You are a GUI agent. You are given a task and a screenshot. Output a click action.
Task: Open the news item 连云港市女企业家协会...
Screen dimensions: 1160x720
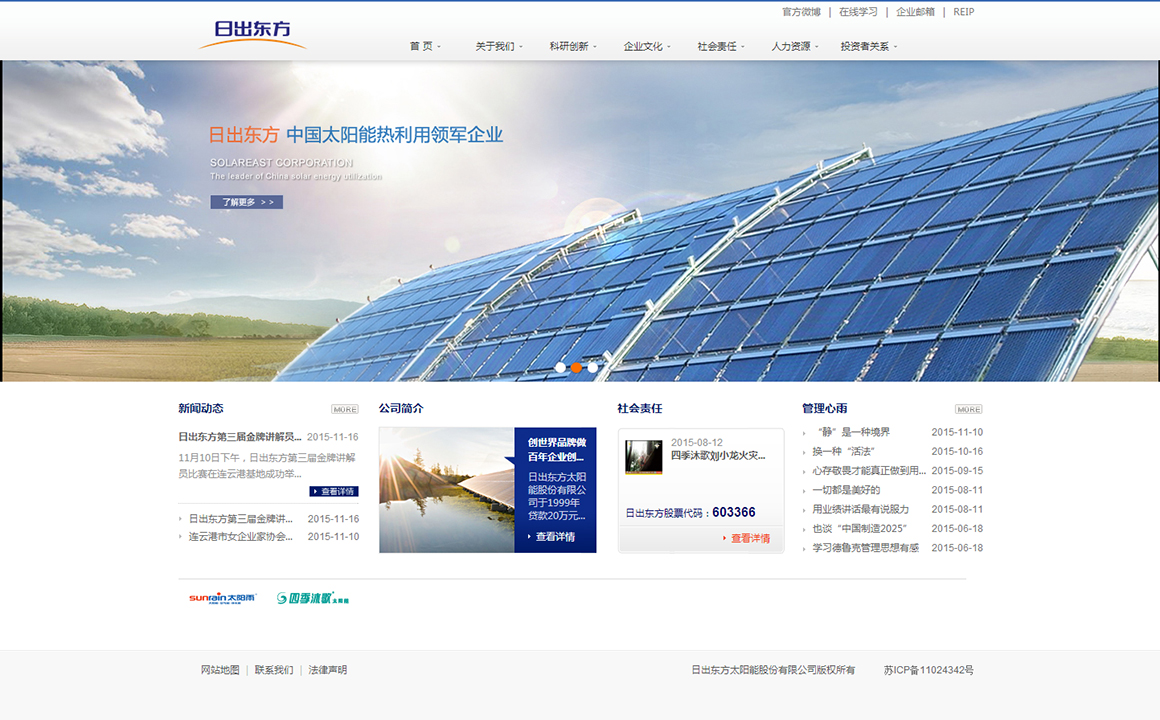point(240,536)
